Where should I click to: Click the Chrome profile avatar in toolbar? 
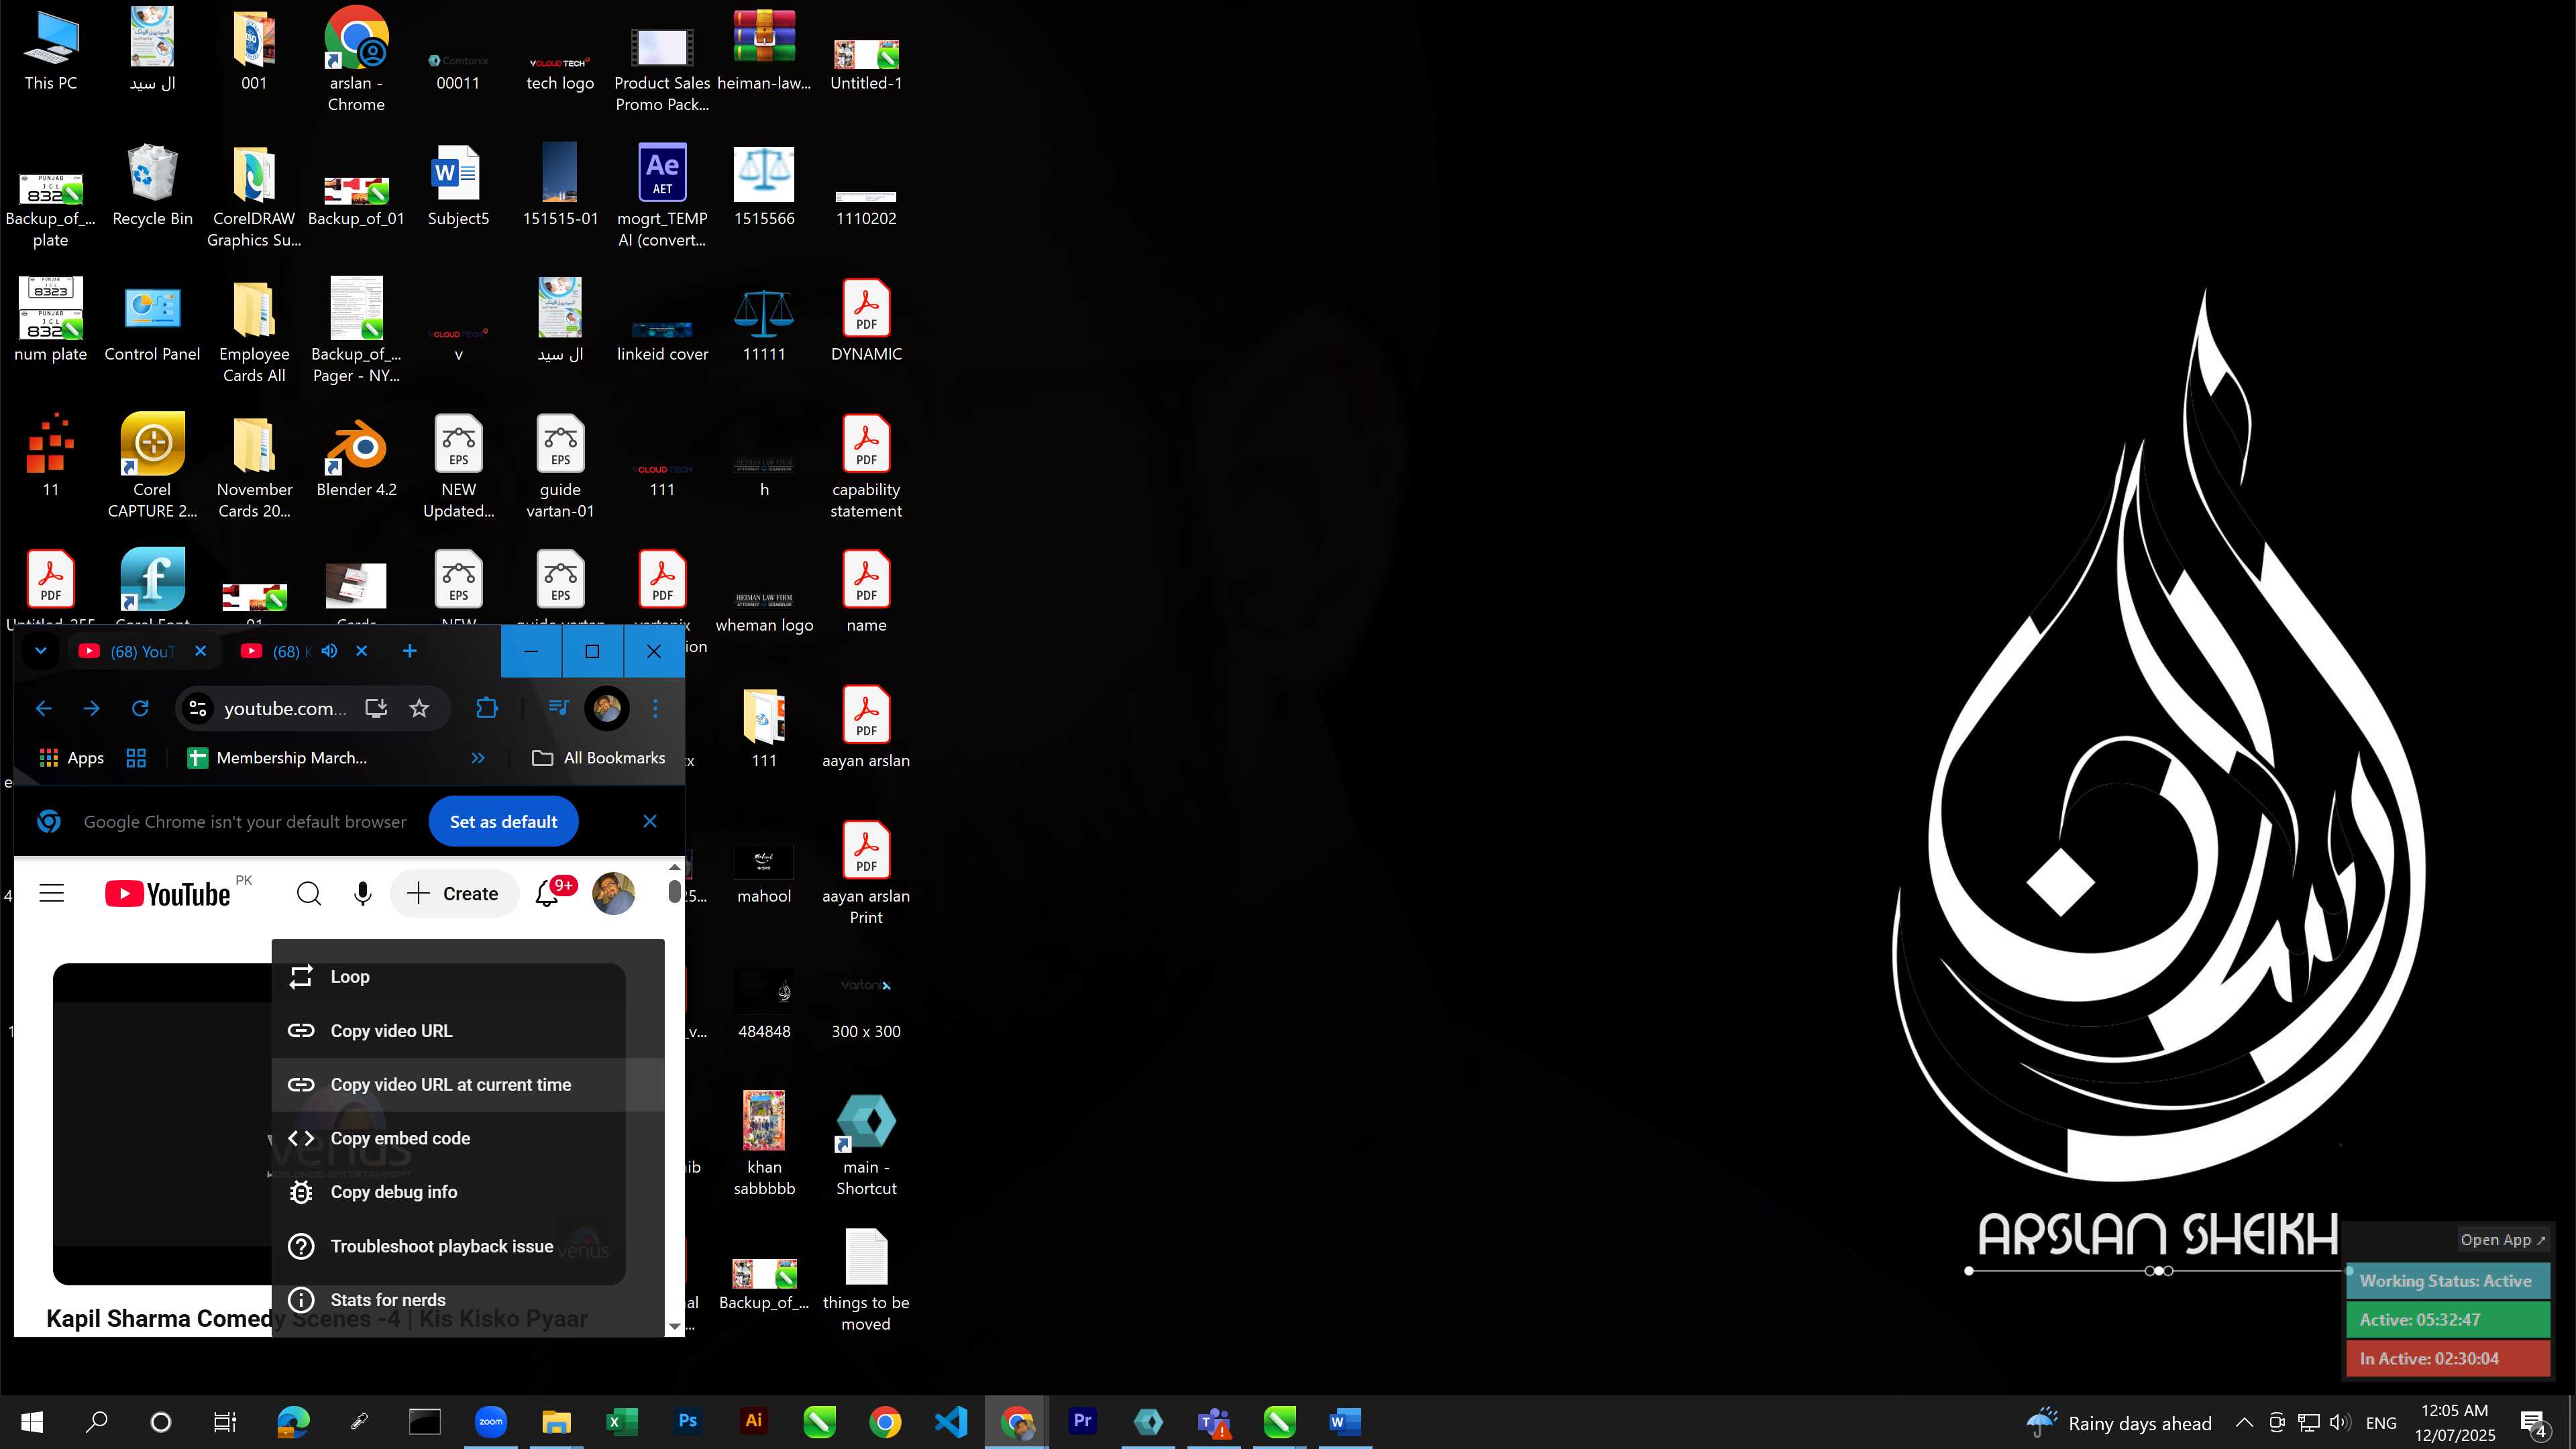[607, 708]
